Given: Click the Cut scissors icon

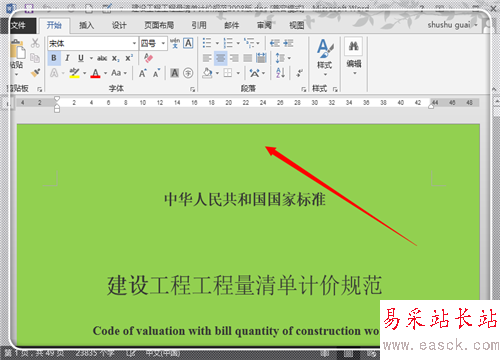Looking at the screenshot, I should click(35, 43).
